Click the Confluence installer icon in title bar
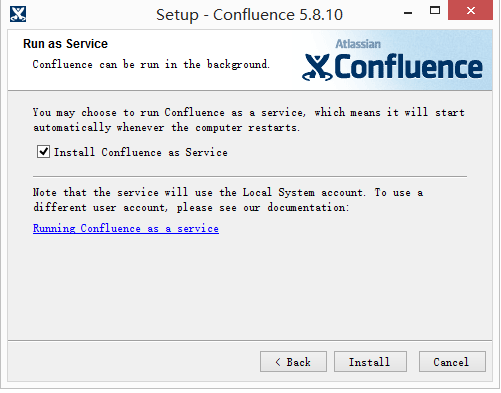Viewport: 501px width, 393px height. (x=18, y=14)
